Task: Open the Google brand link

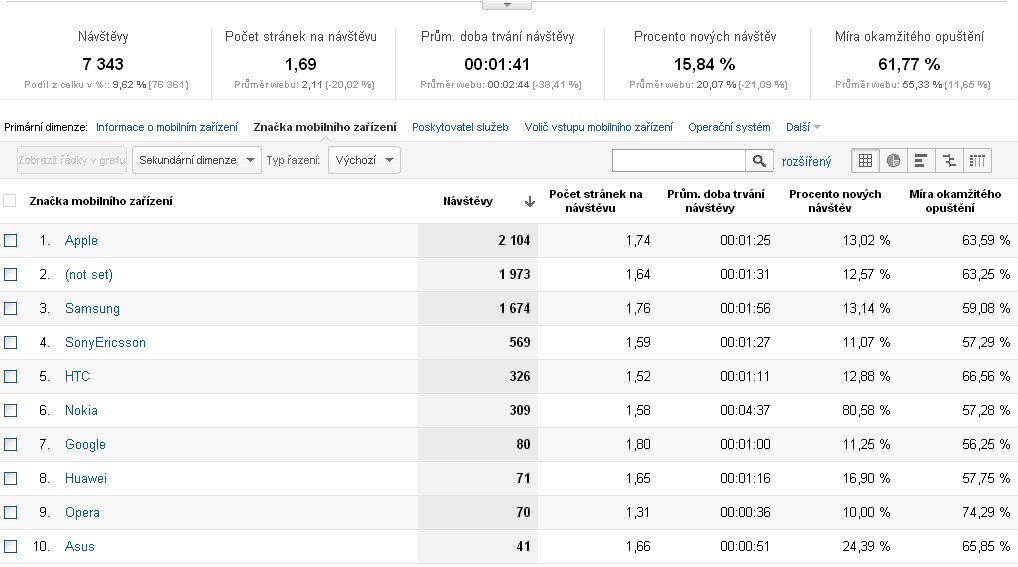Action: (x=85, y=444)
